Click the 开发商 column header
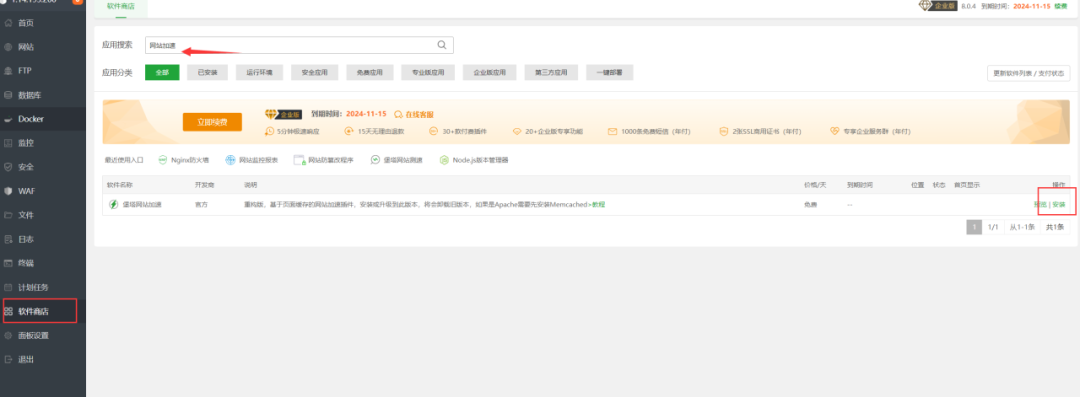1080x397 pixels. pos(205,185)
